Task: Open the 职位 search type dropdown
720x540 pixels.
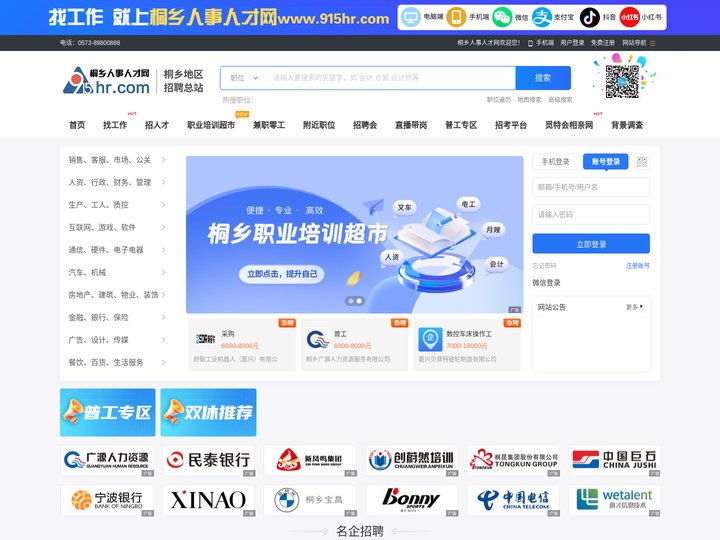Action: (x=244, y=78)
